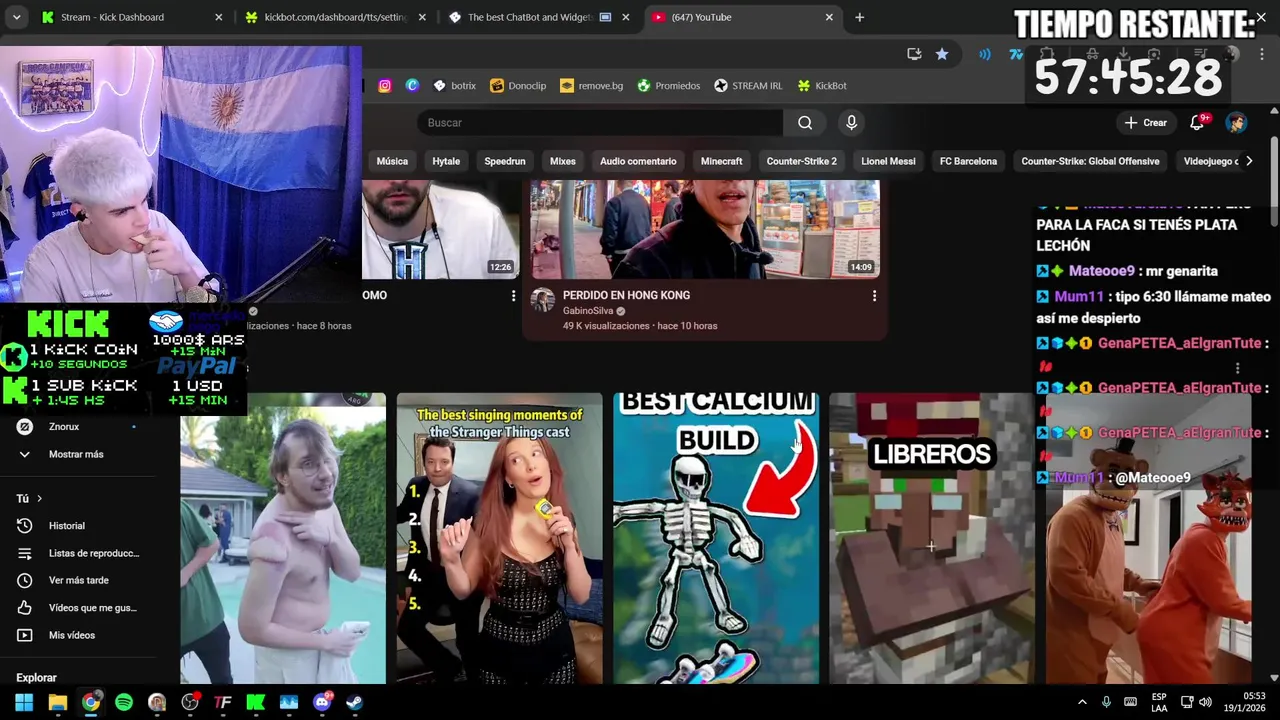Open the YouTube account avatar menu
The width and height of the screenshot is (1280, 720).
pyautogui.click(x=1237, y=123)
